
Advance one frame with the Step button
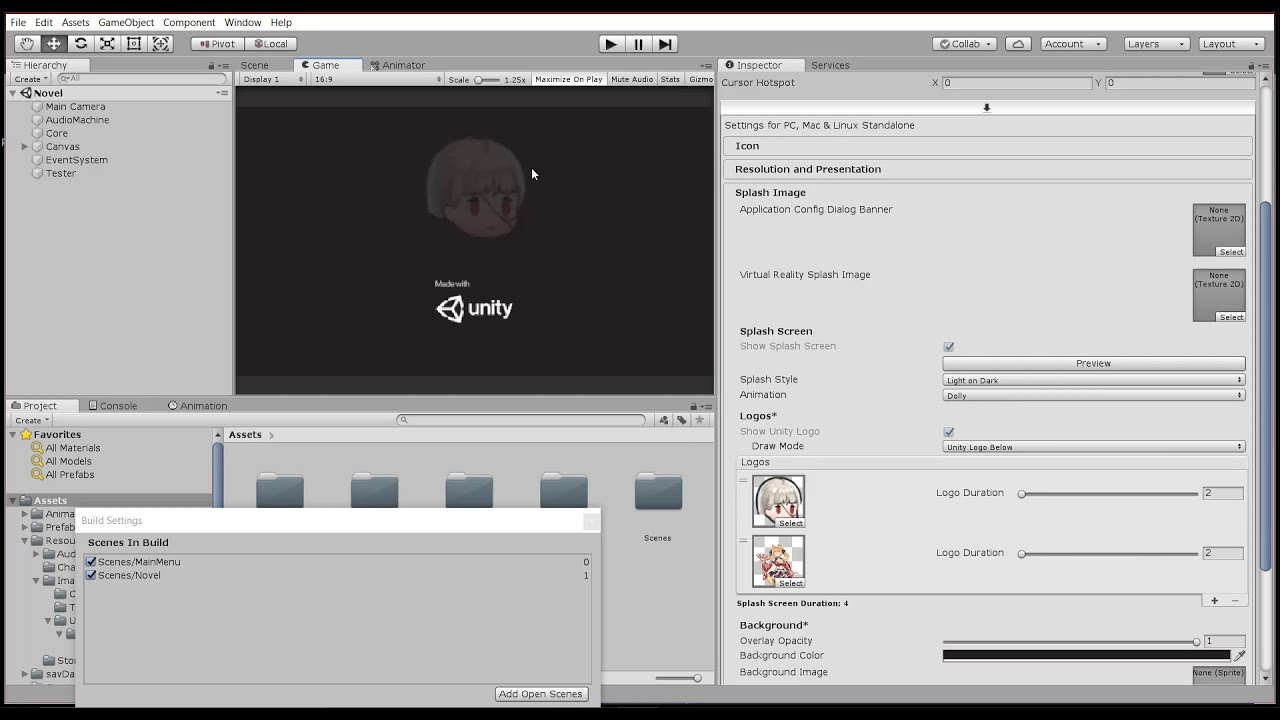[665, 44]
